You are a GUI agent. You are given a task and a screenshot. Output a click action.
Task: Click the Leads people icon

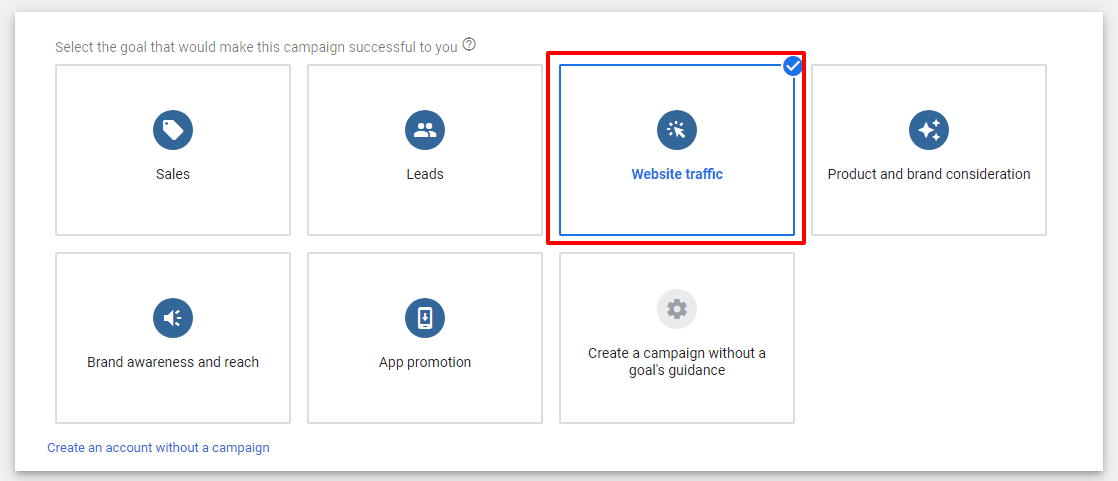[425, 130]
